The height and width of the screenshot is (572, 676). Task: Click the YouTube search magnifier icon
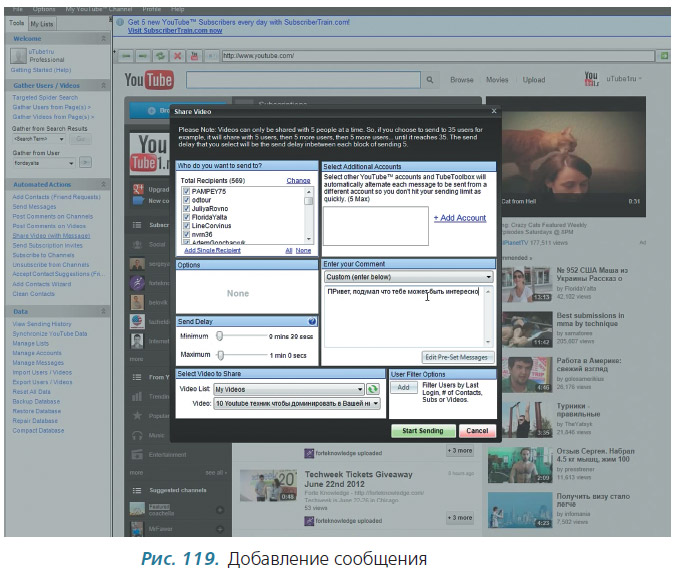click(x=430, y=80)
